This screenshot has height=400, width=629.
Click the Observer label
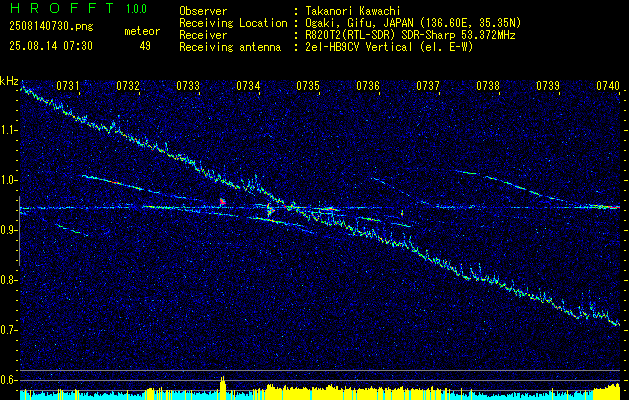(203, 11)
